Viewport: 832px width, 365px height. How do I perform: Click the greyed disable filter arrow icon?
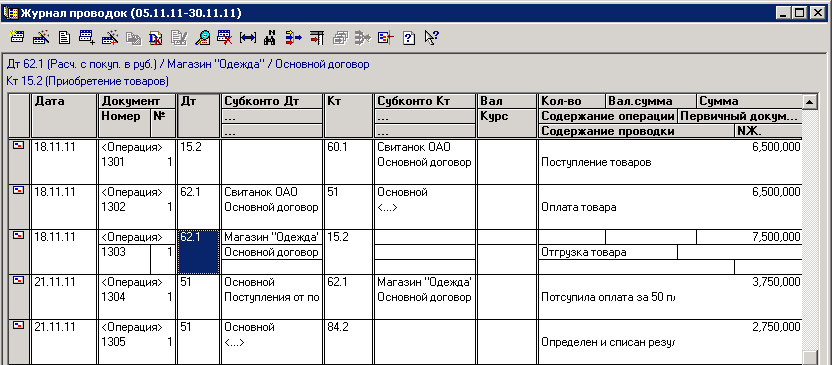coord(362,38)
